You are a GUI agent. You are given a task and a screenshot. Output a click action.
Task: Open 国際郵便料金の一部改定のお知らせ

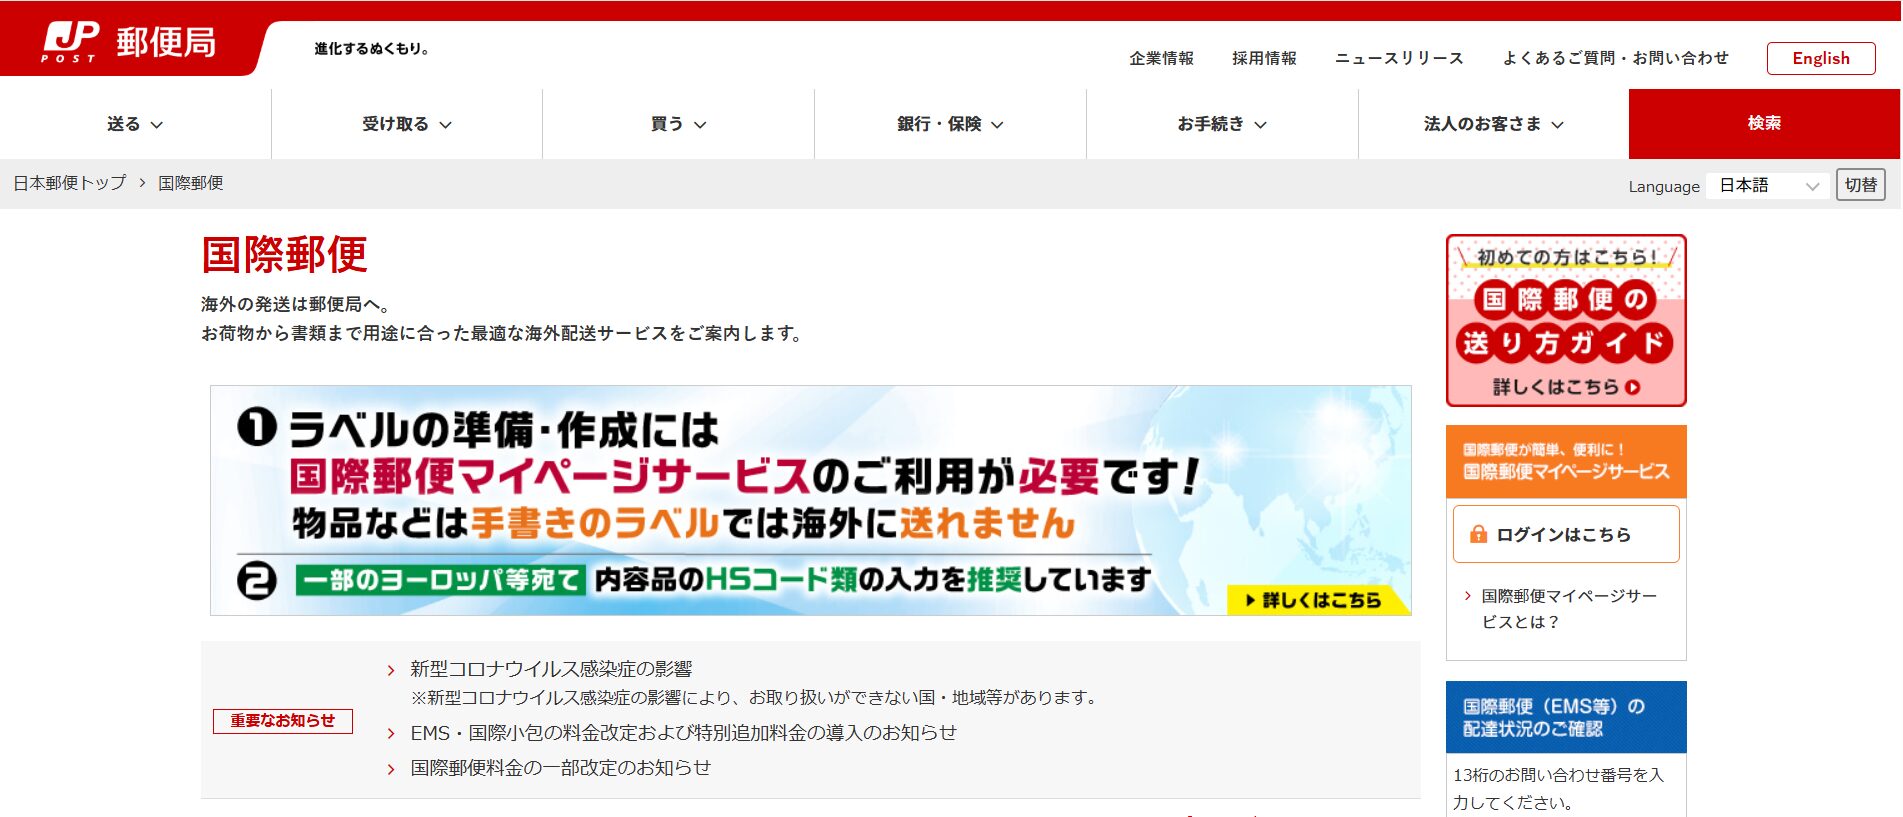pos(560,768)
